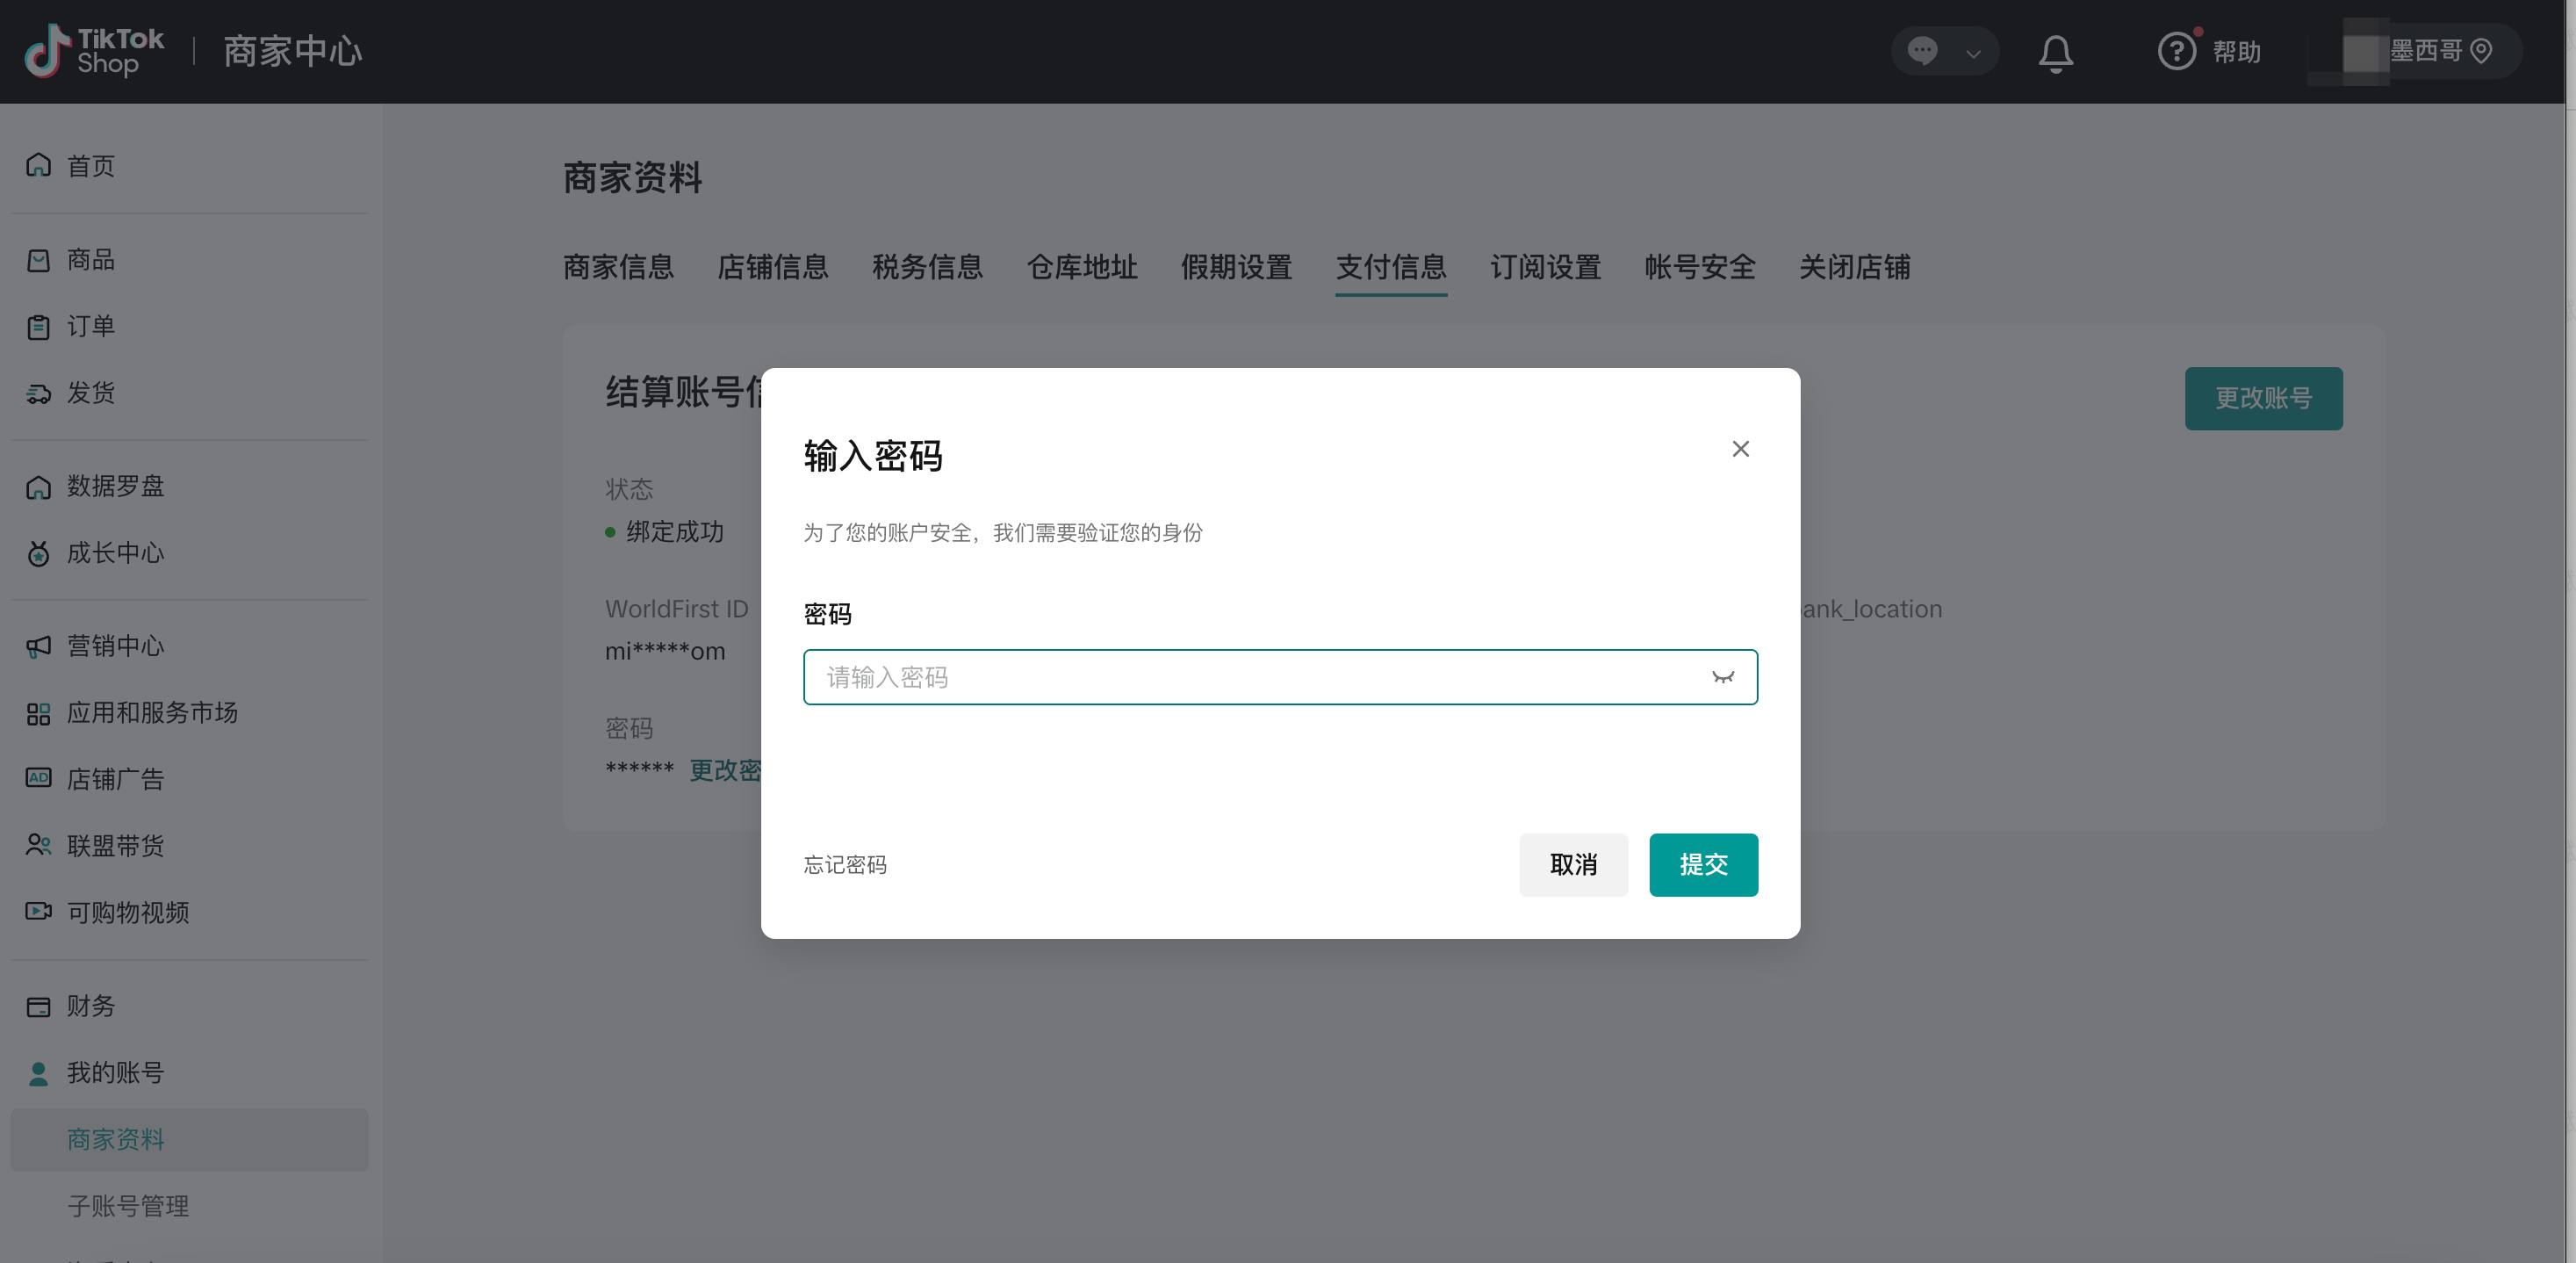The width and height of the screenshot is (2576, 1263).
Task: Switch to Account Security 帐号安全 tab
Action: tap(1700, 267)
